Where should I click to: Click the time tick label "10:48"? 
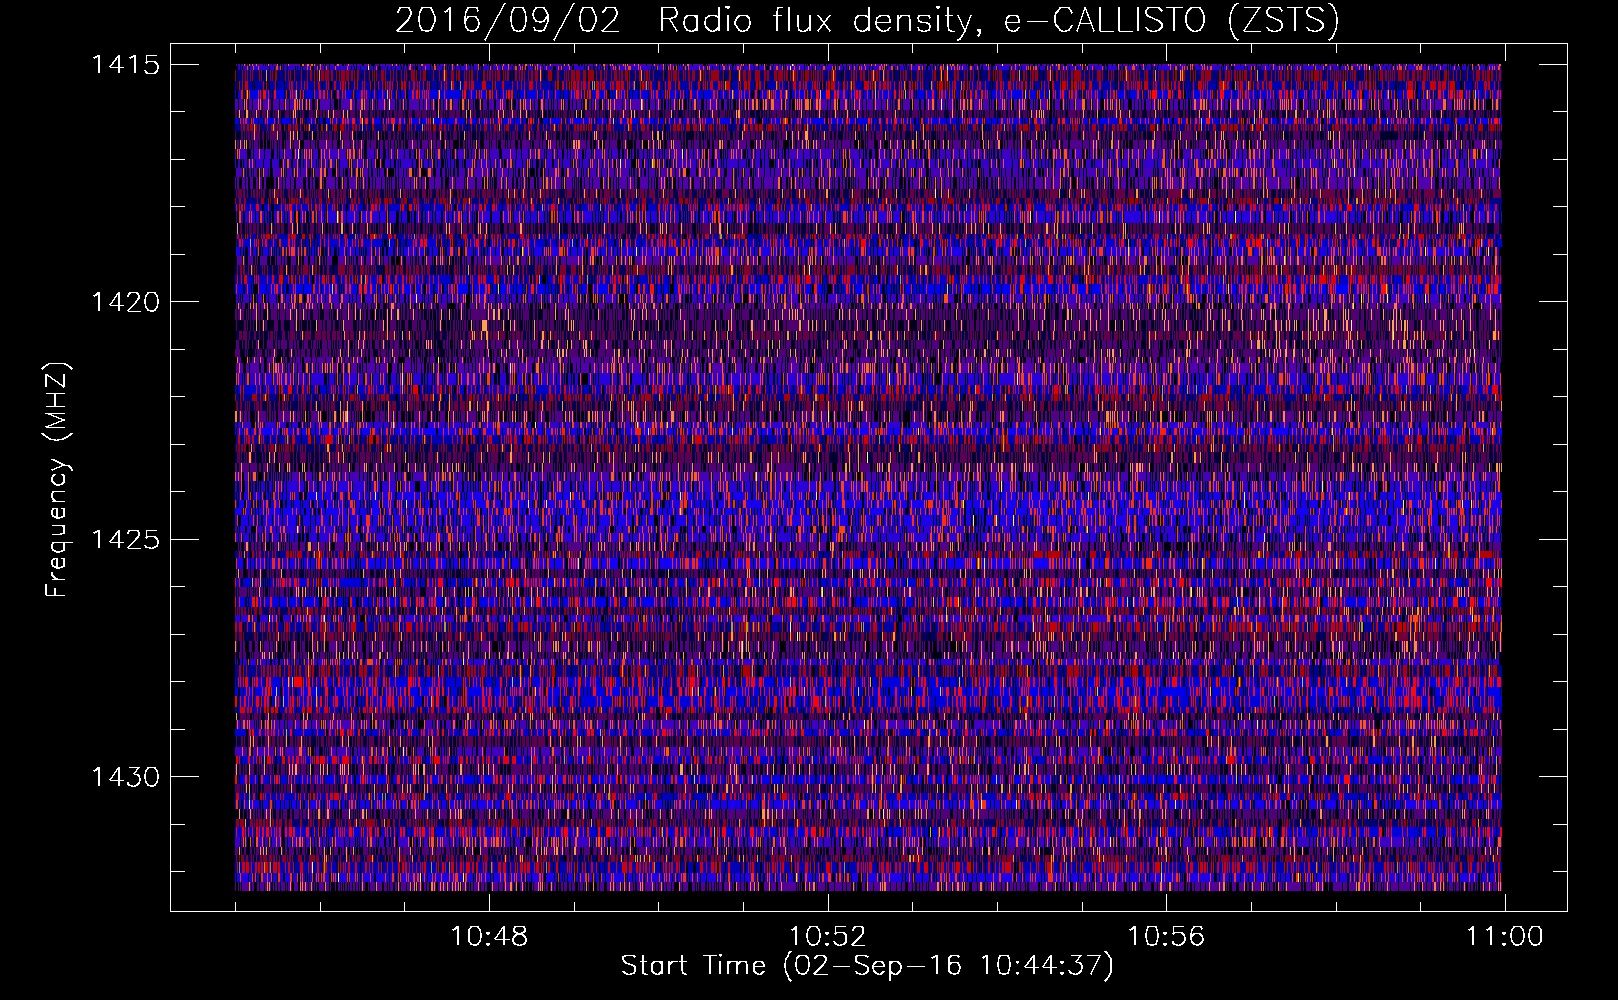[489, 937]
